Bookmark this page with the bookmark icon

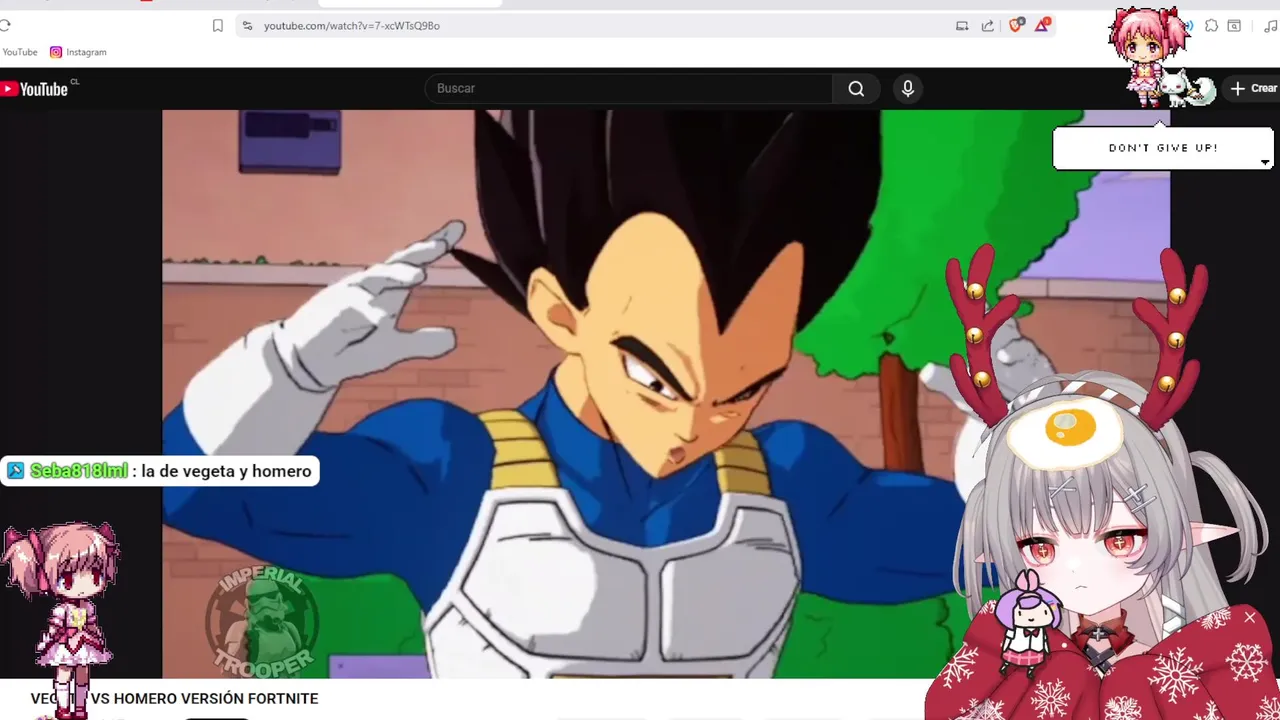(218, 26)
